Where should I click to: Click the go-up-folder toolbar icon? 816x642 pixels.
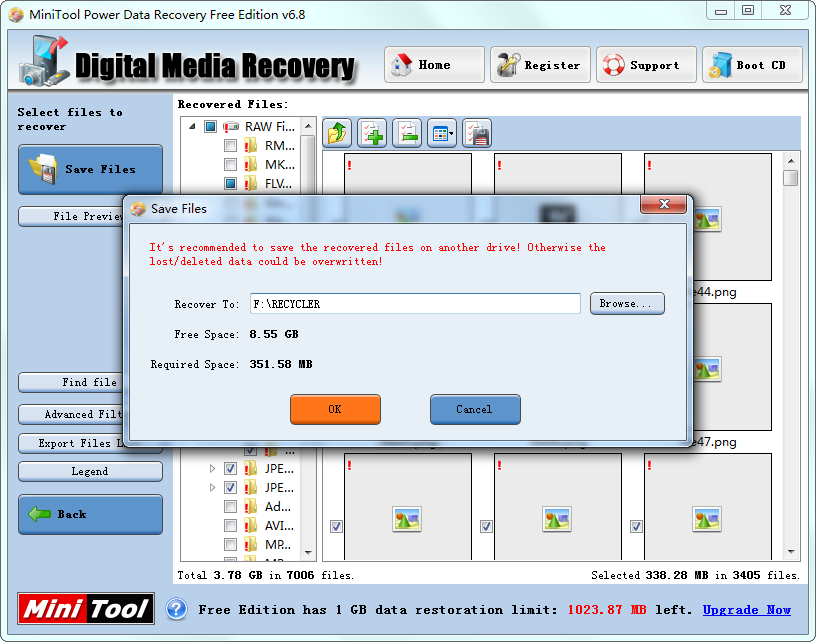[x=337, y=133]
